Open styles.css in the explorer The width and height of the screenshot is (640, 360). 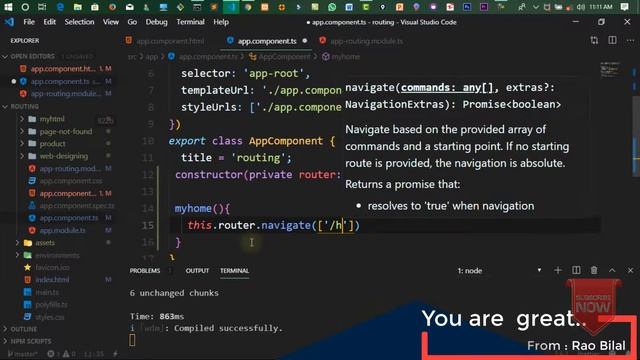[x=49, y=317]
